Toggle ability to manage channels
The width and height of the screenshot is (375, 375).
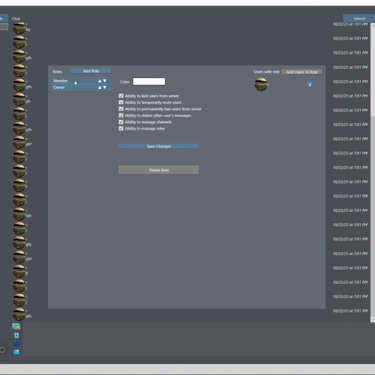point(121,122)
